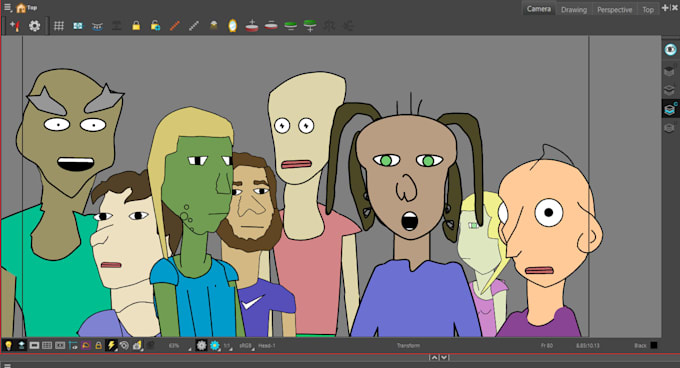Toggle the grid overlay icon
680x368 pixels.
(59, 26)
